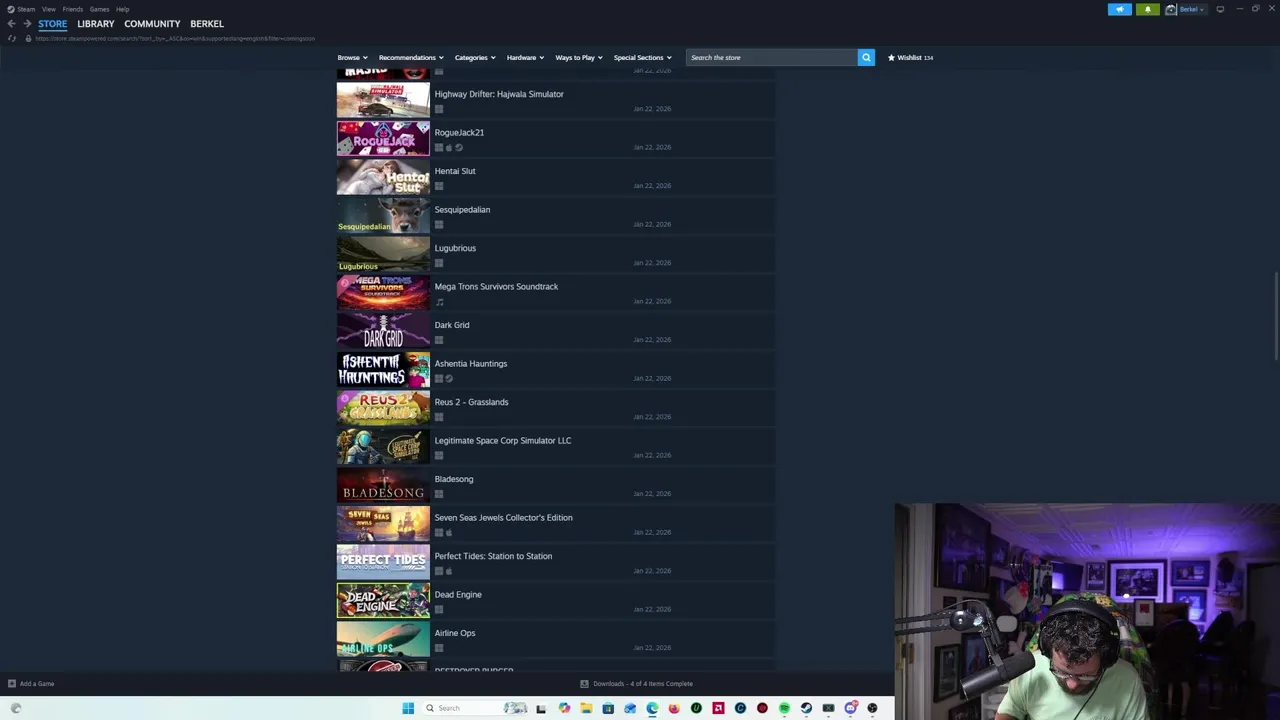Open Perfect Tides: Station to Station title

click(493, 556)
